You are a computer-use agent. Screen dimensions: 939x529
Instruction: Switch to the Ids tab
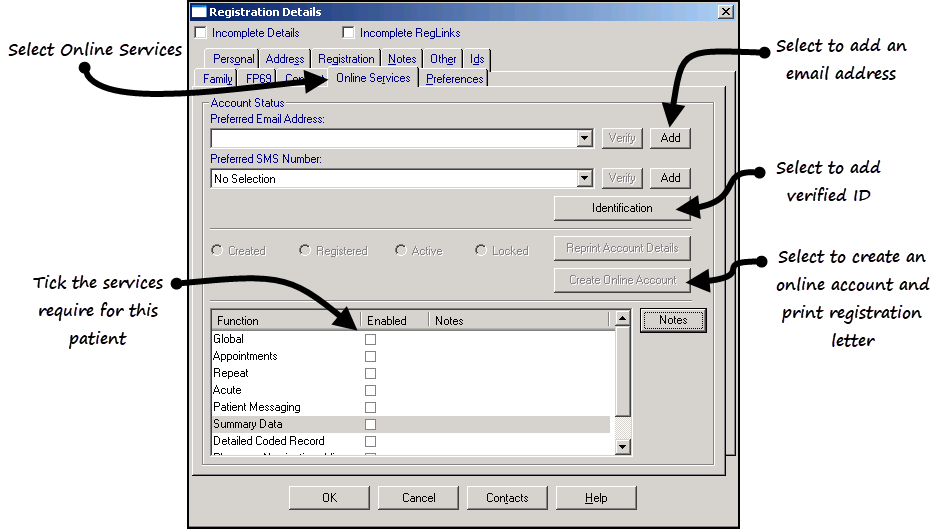click(x=477, y=59)
